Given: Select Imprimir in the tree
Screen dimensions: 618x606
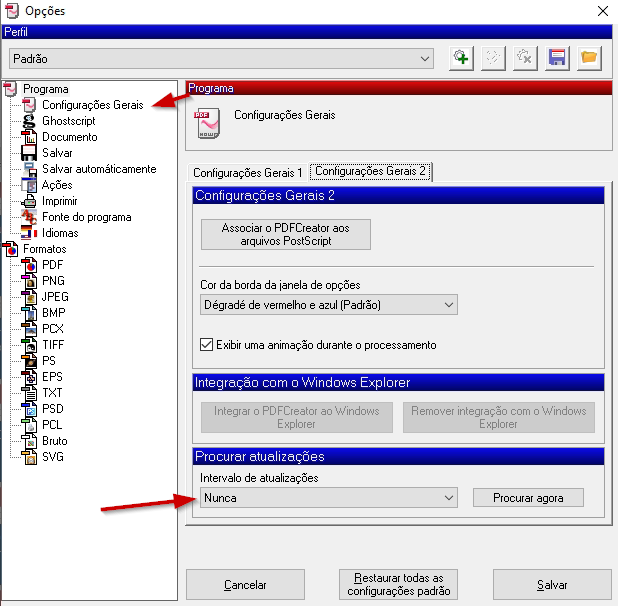Looking at the screenshot, I should point(60,201).
